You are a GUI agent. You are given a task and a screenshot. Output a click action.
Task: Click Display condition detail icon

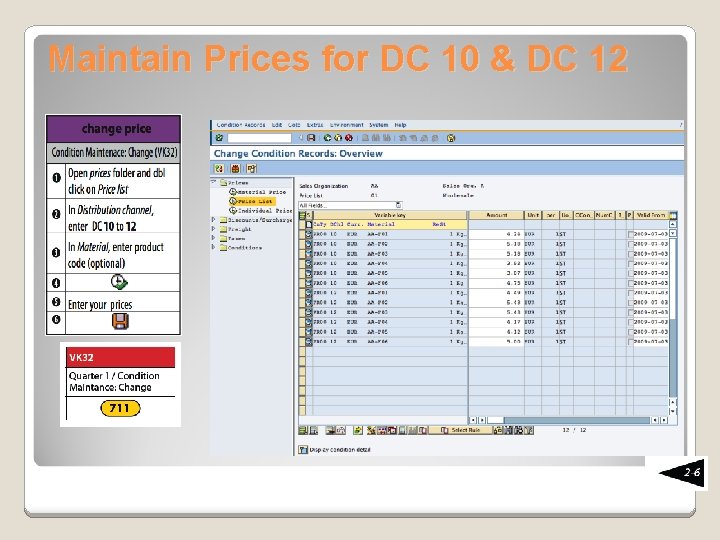[303, 450]
